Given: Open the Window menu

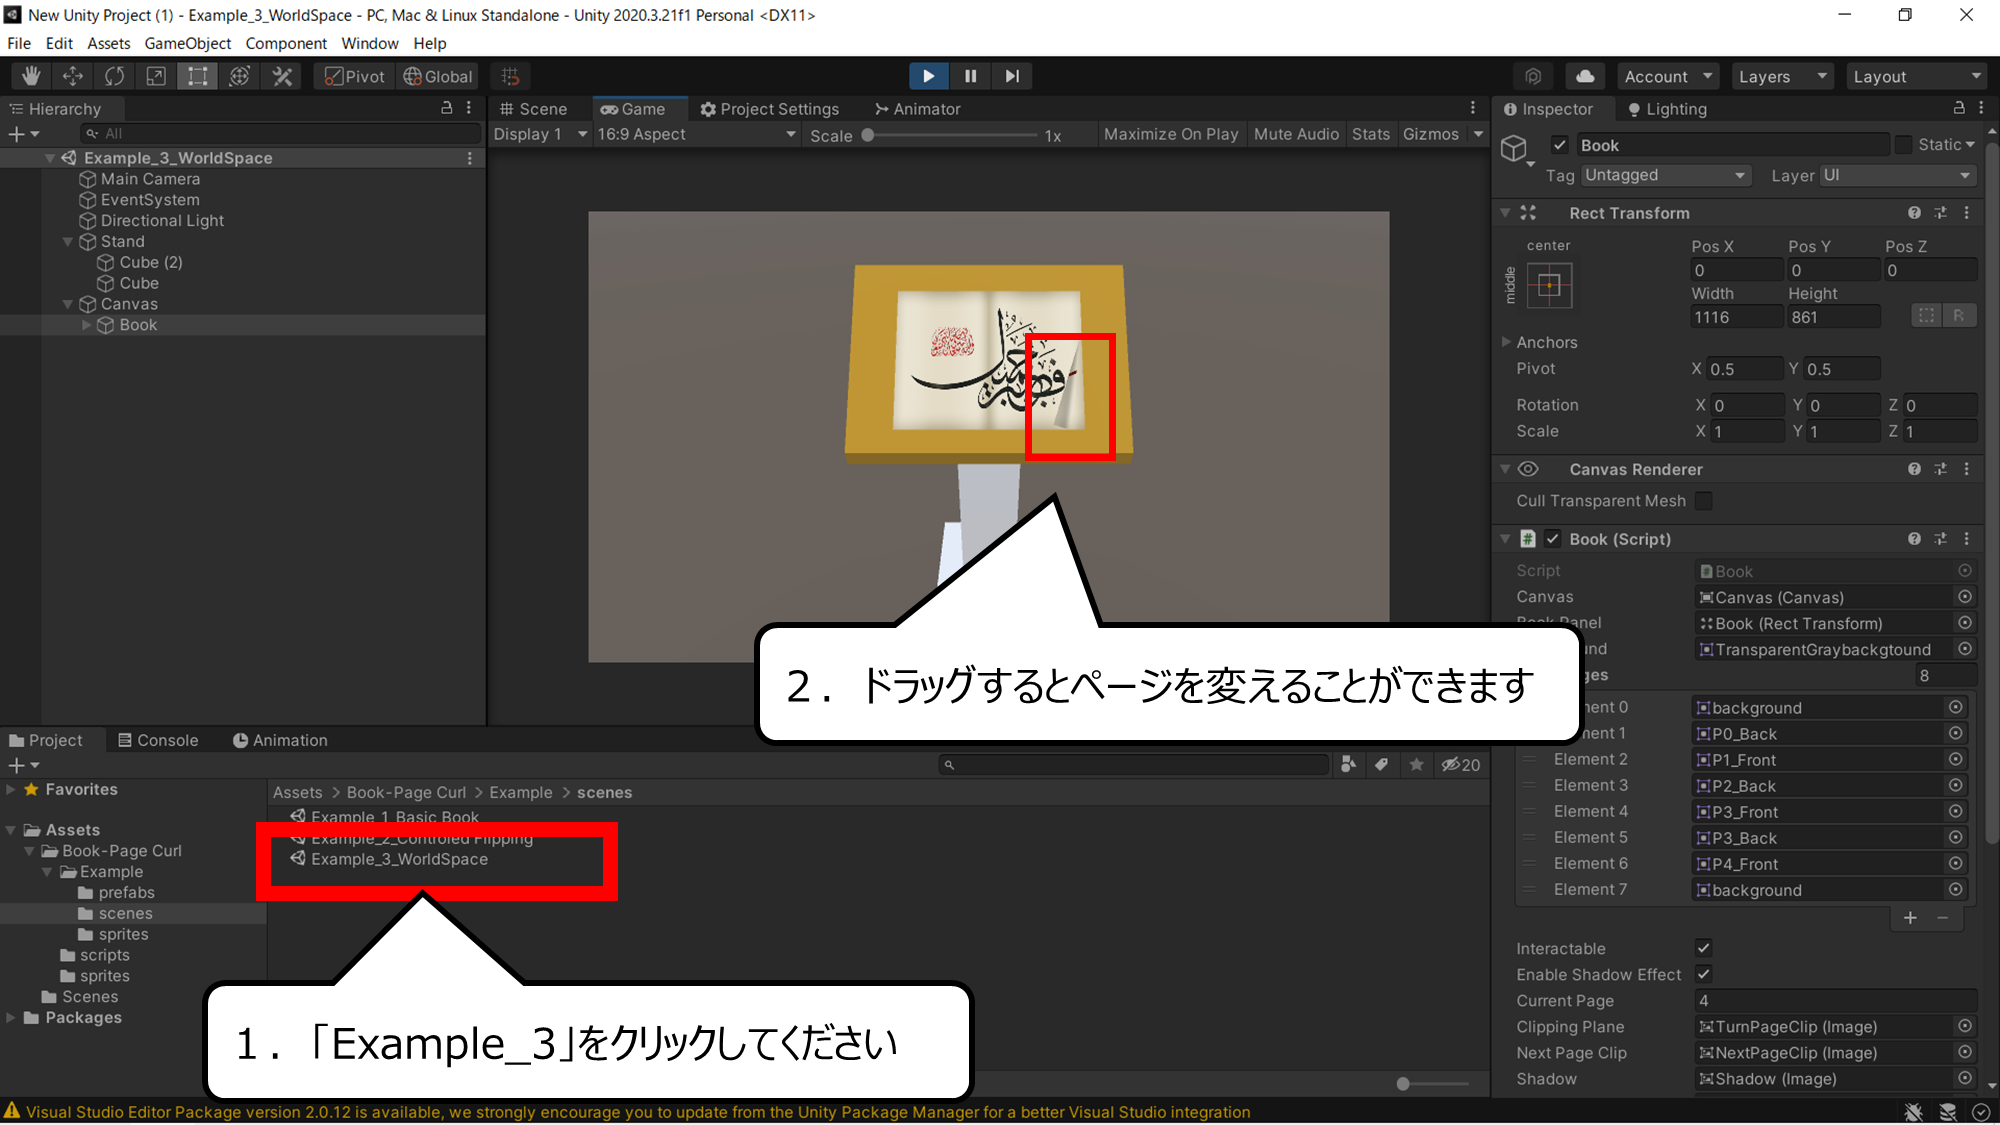Looking at the screenshot, I should click(370, 43).
